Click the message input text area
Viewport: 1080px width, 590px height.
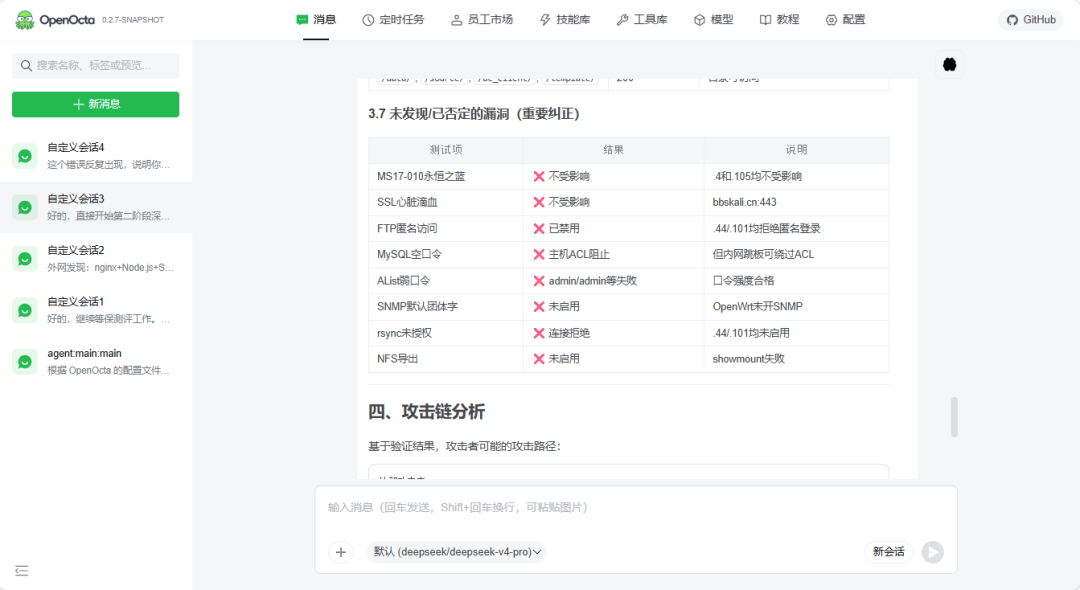coord(635,507)
